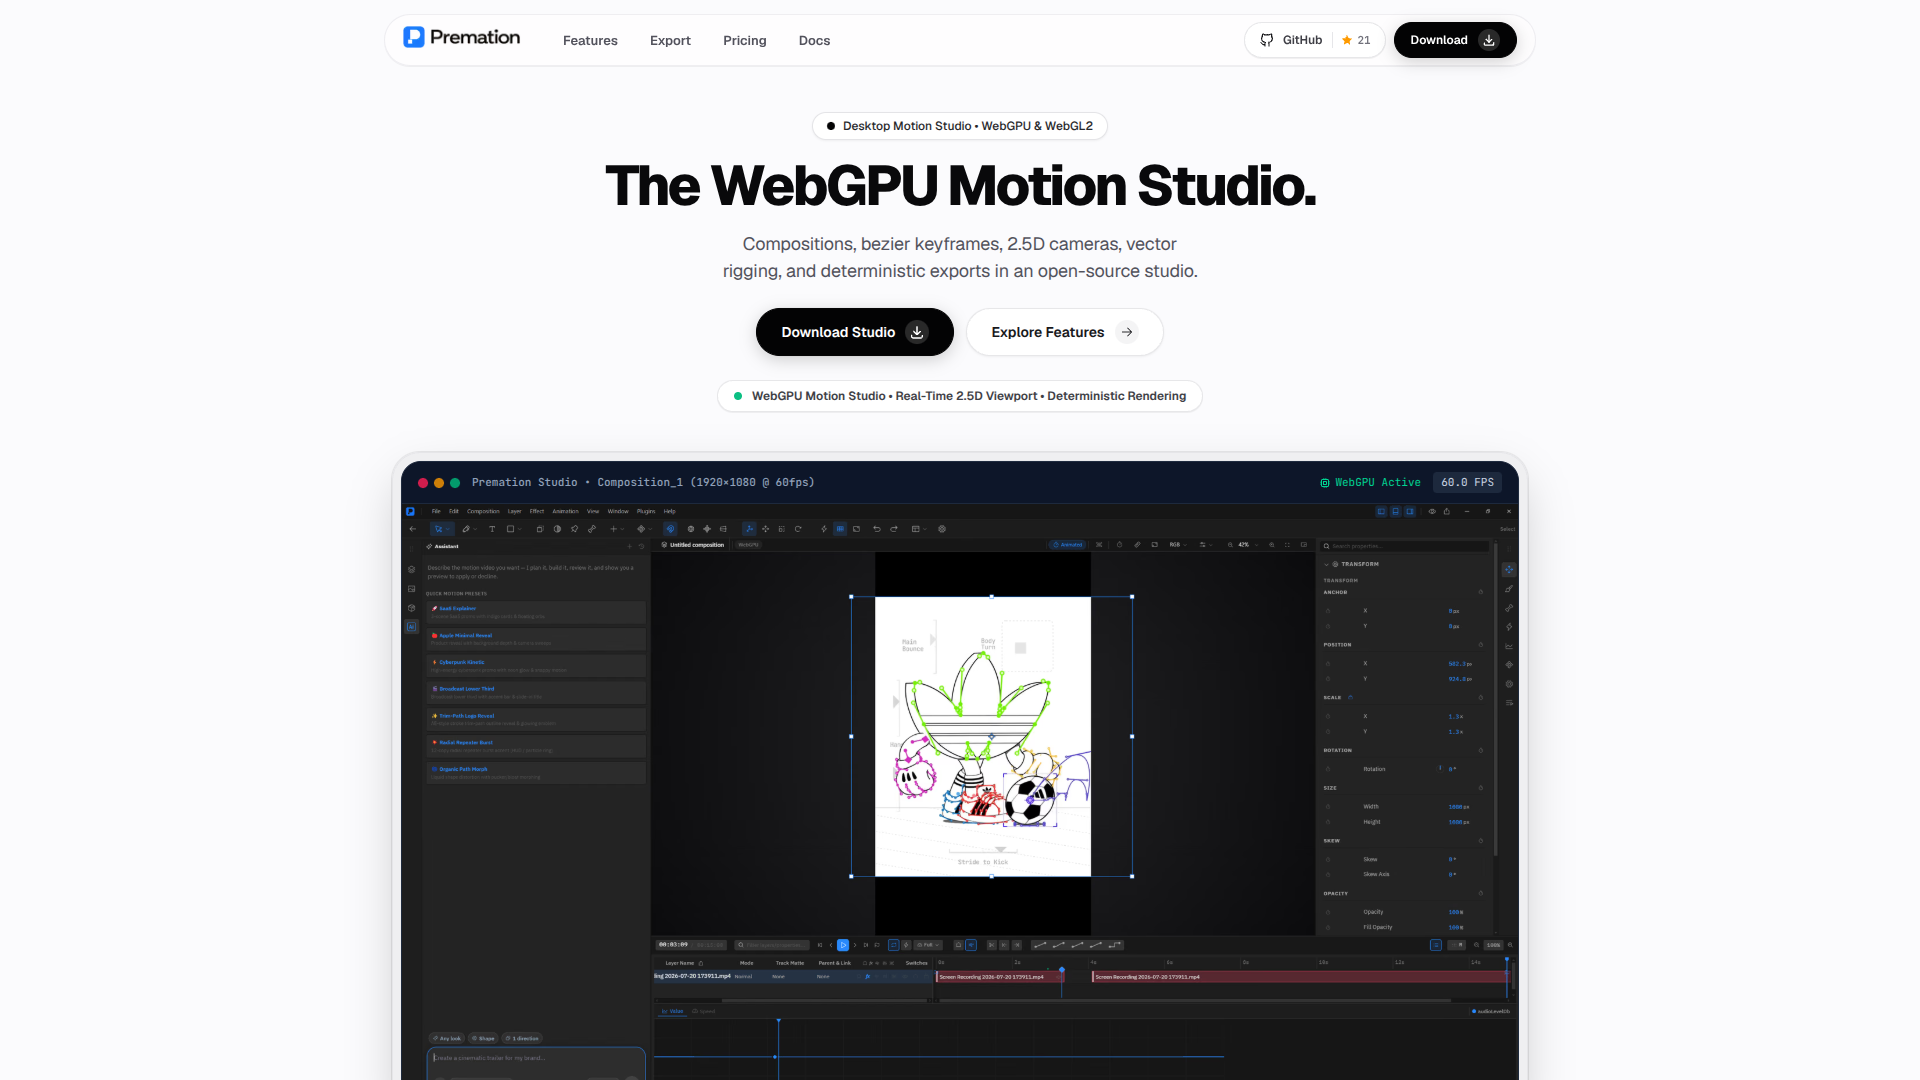Open the Animation menu

[x=566, y=511]
